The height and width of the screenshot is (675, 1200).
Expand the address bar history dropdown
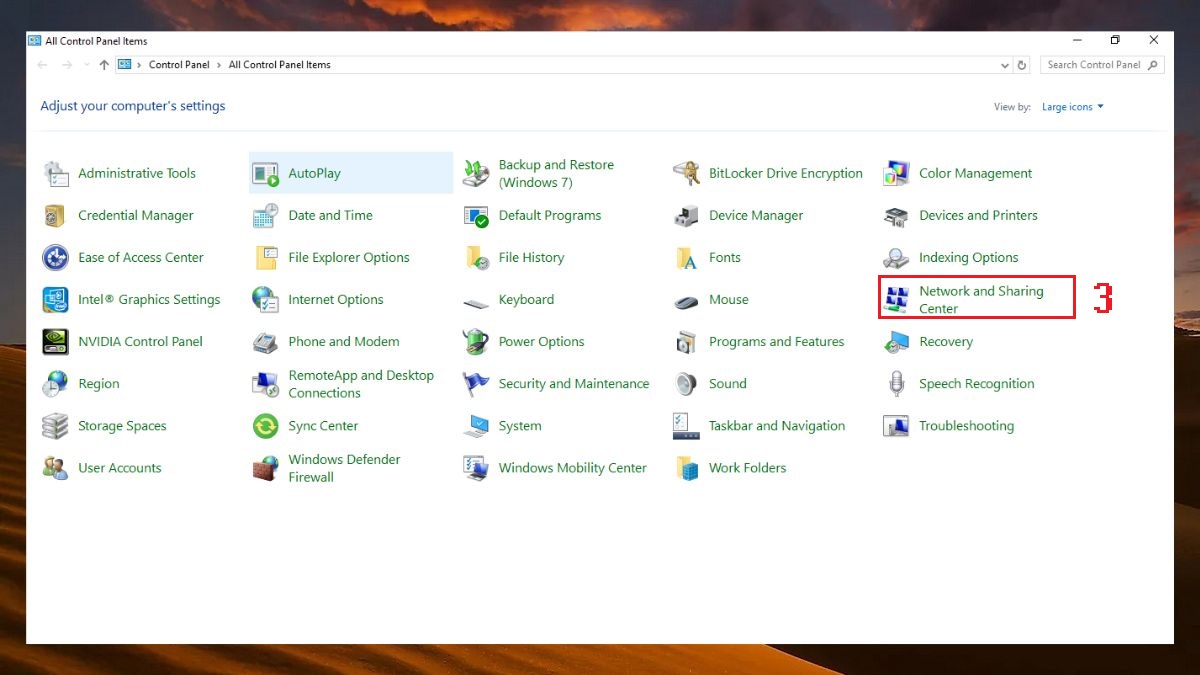click(x=1005, y=65)
